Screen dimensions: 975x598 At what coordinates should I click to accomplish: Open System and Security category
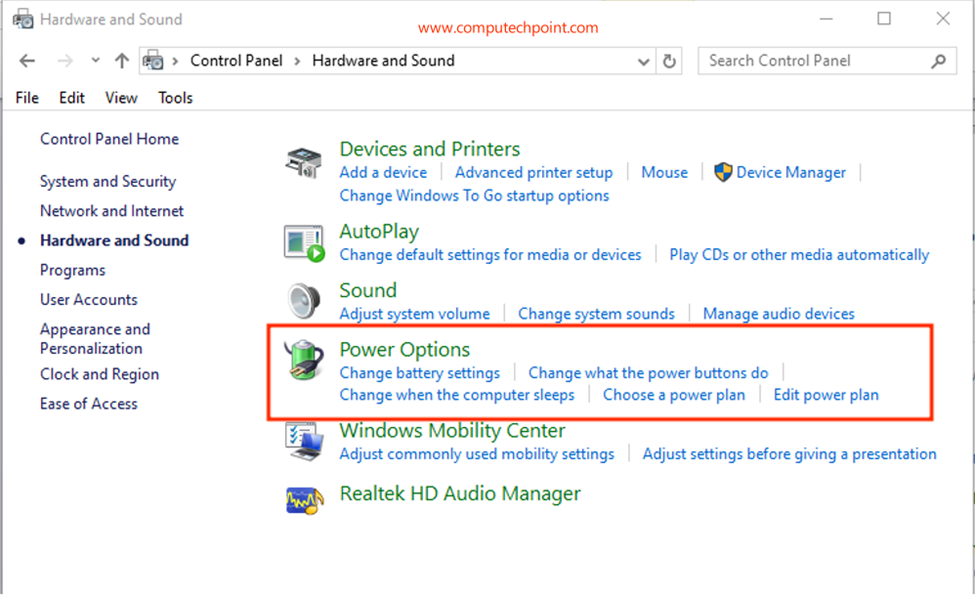coord(108,182)
